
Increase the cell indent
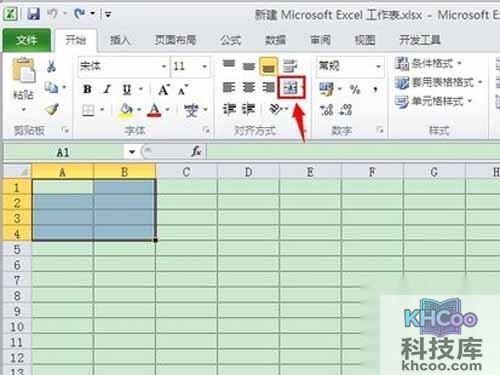[x=249, y=109]
